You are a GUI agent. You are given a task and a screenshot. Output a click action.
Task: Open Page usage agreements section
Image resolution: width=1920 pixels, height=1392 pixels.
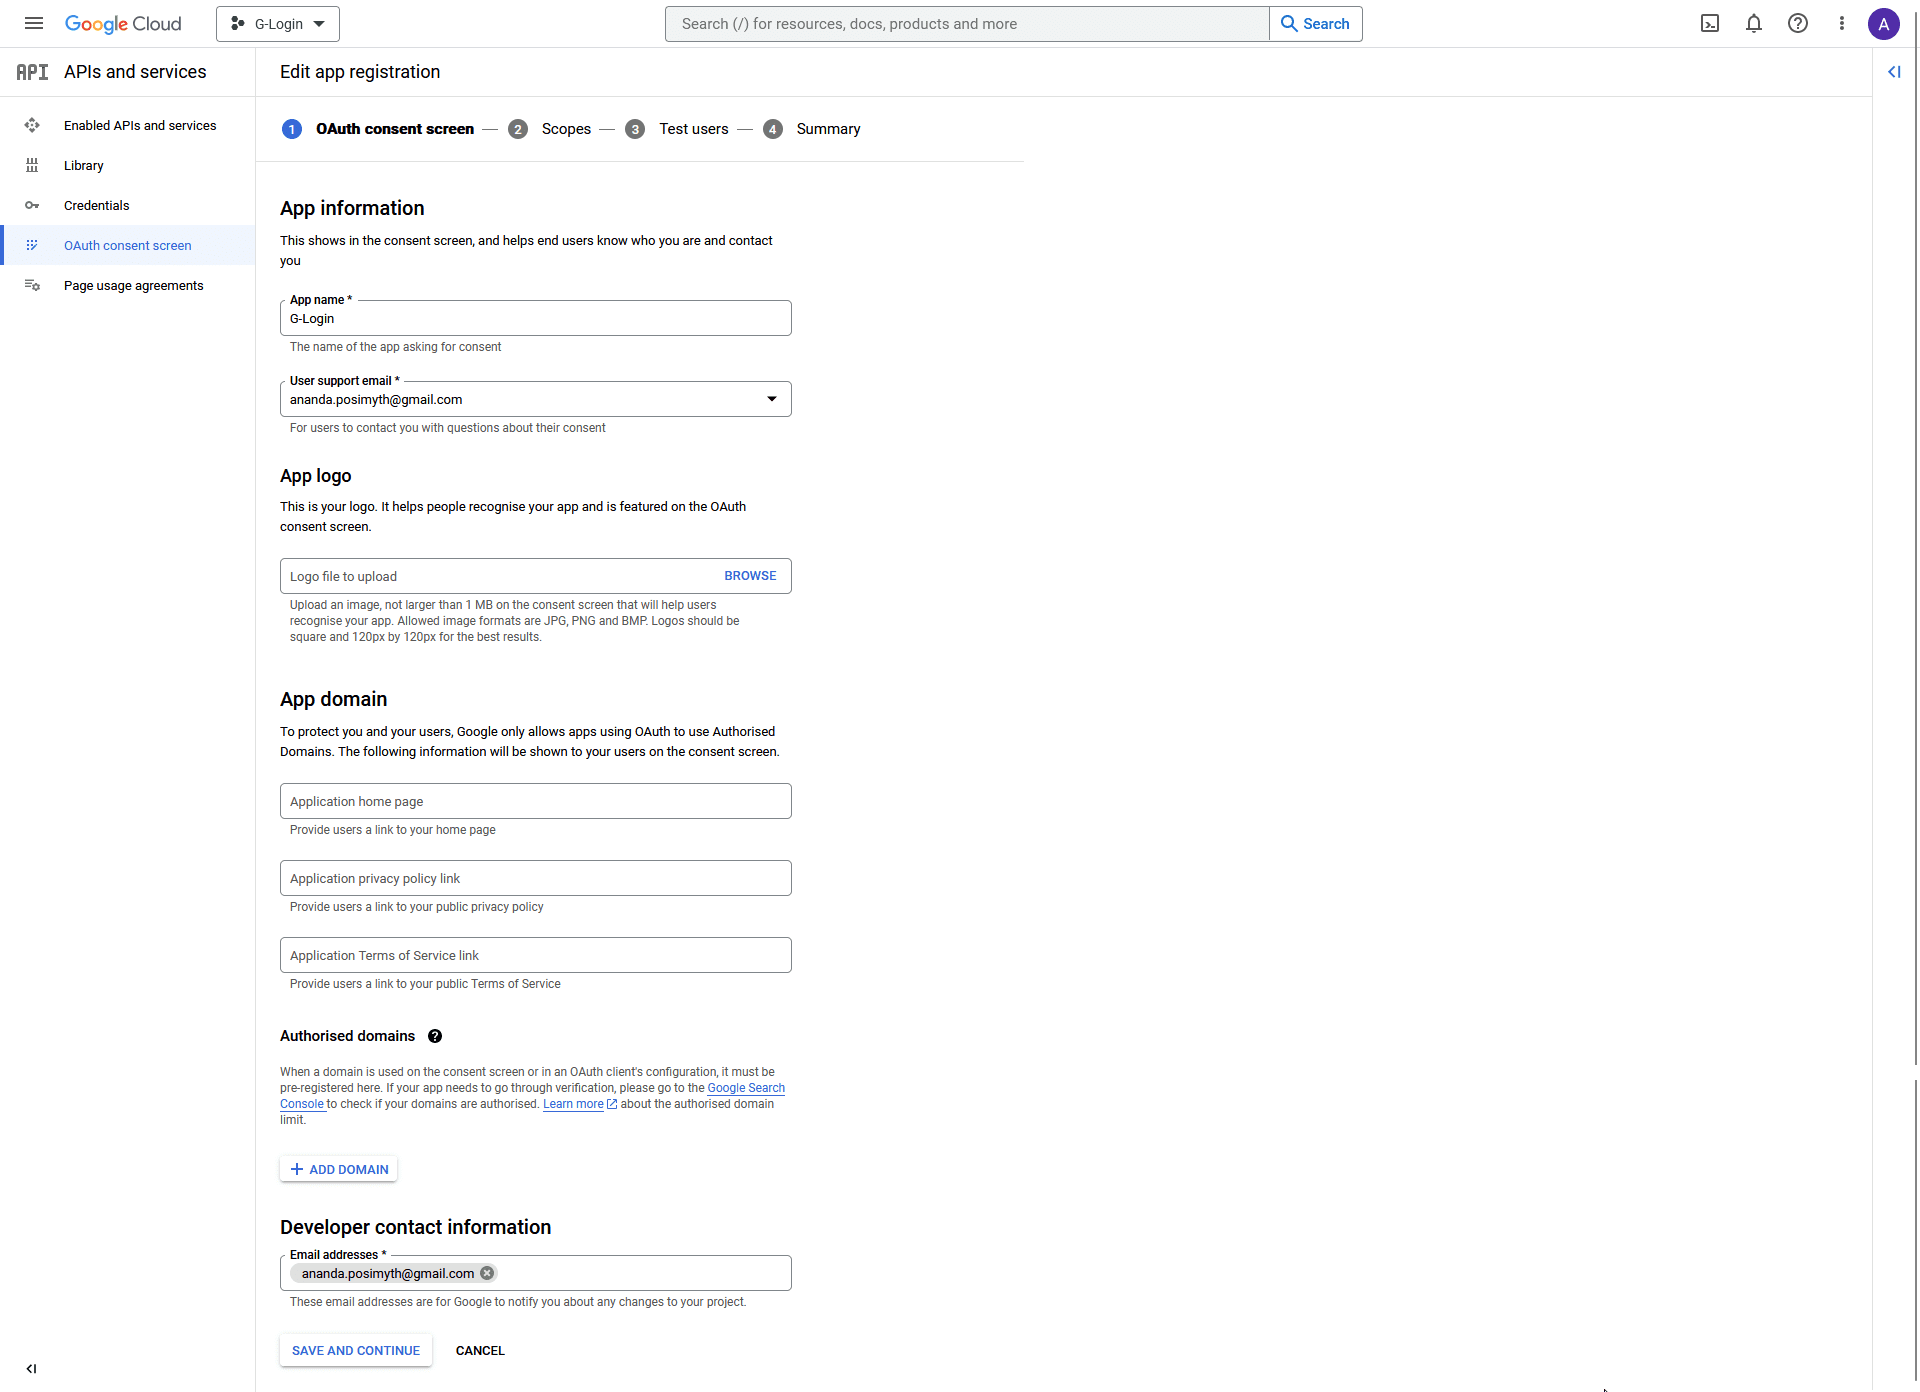[133, 285]
